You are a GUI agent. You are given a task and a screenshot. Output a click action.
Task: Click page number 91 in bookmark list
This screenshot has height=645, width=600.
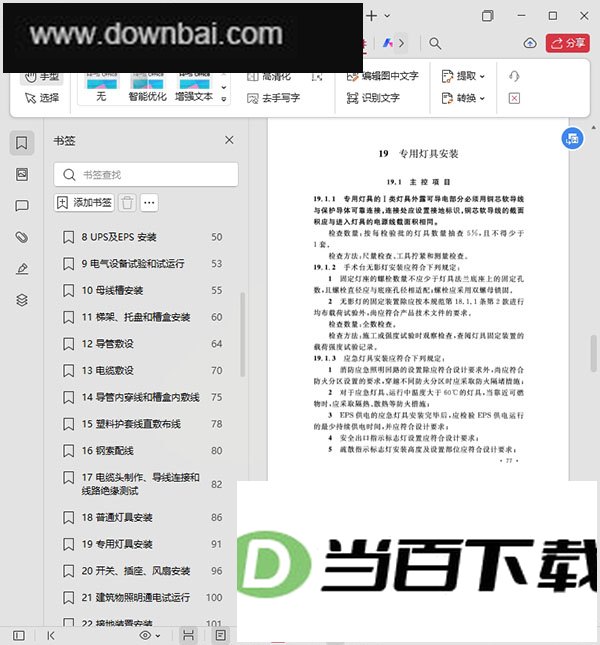pyautogui.click(x=216, y=544)
